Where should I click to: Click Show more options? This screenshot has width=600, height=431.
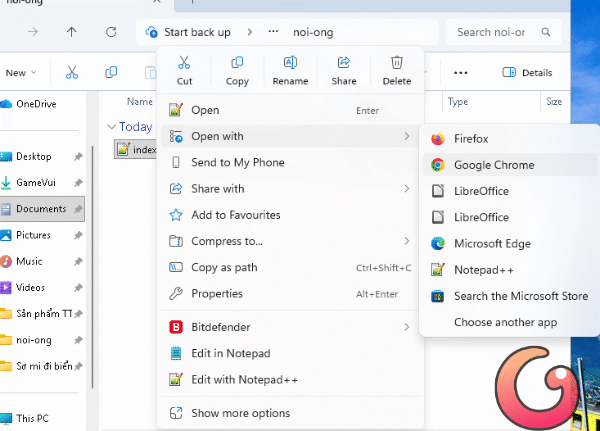pyautogui.click(x=290, y=413)
